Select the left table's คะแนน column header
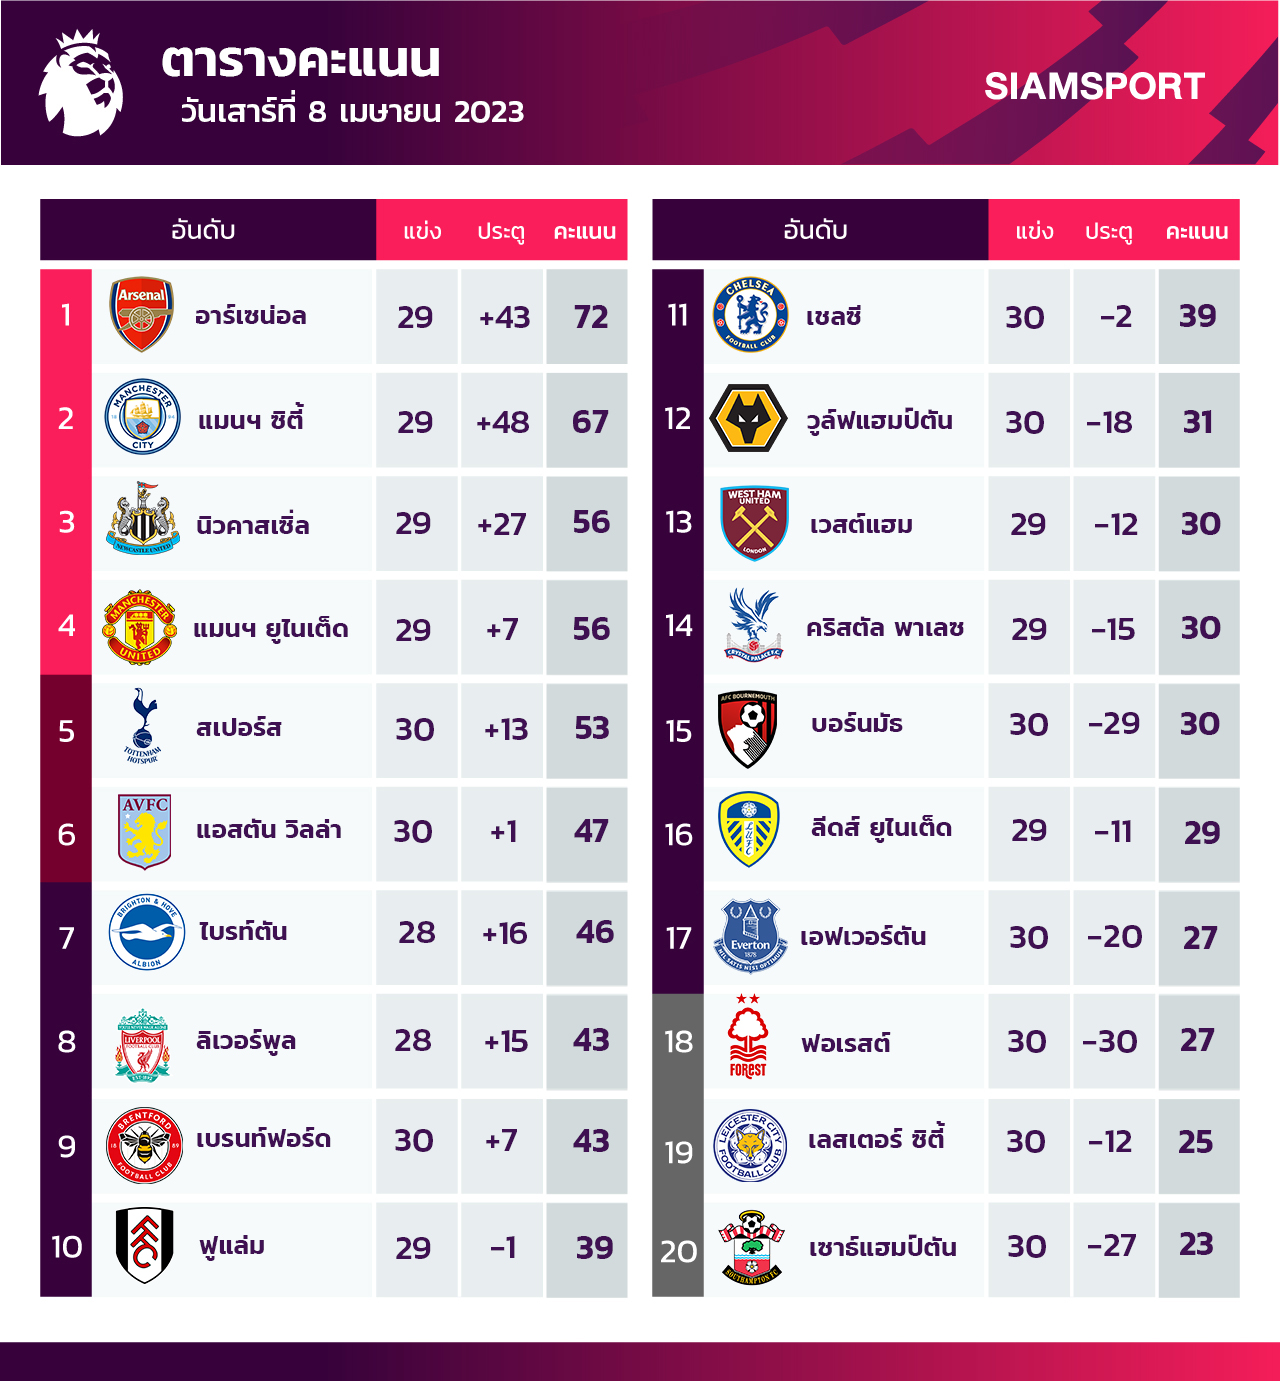Image resolution: width=1280 pixels, height=1381 pixels. pyautogui.click(x=585, y=231)
